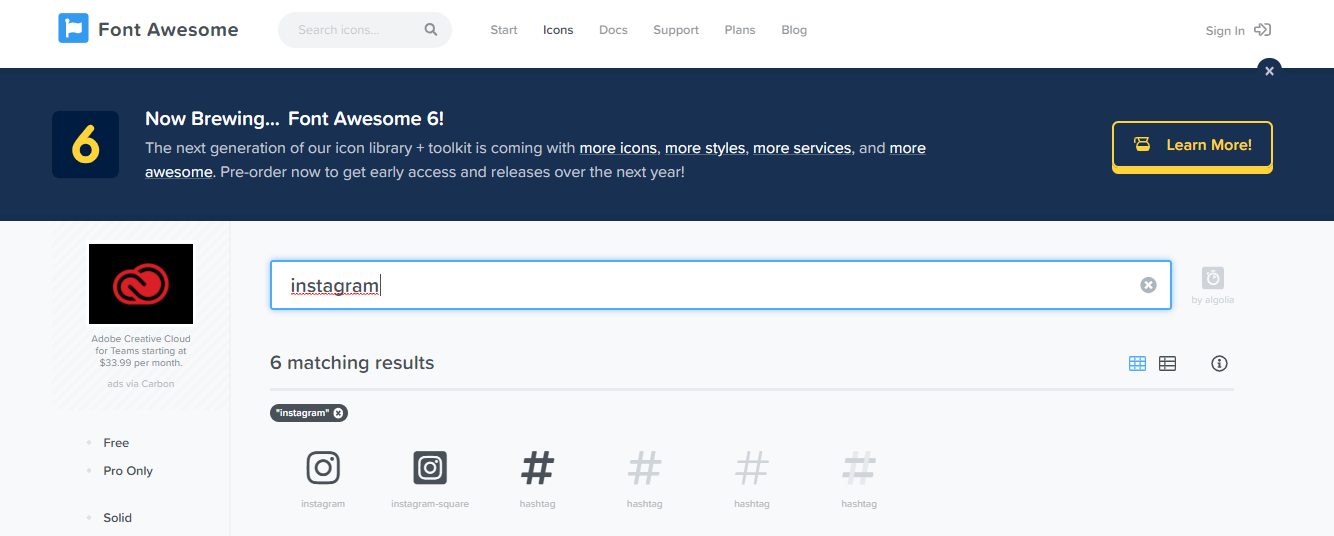This screenshot has height=536, width=1334.
Task: Go to the Docs page
Action: click(x=613, y=30)
